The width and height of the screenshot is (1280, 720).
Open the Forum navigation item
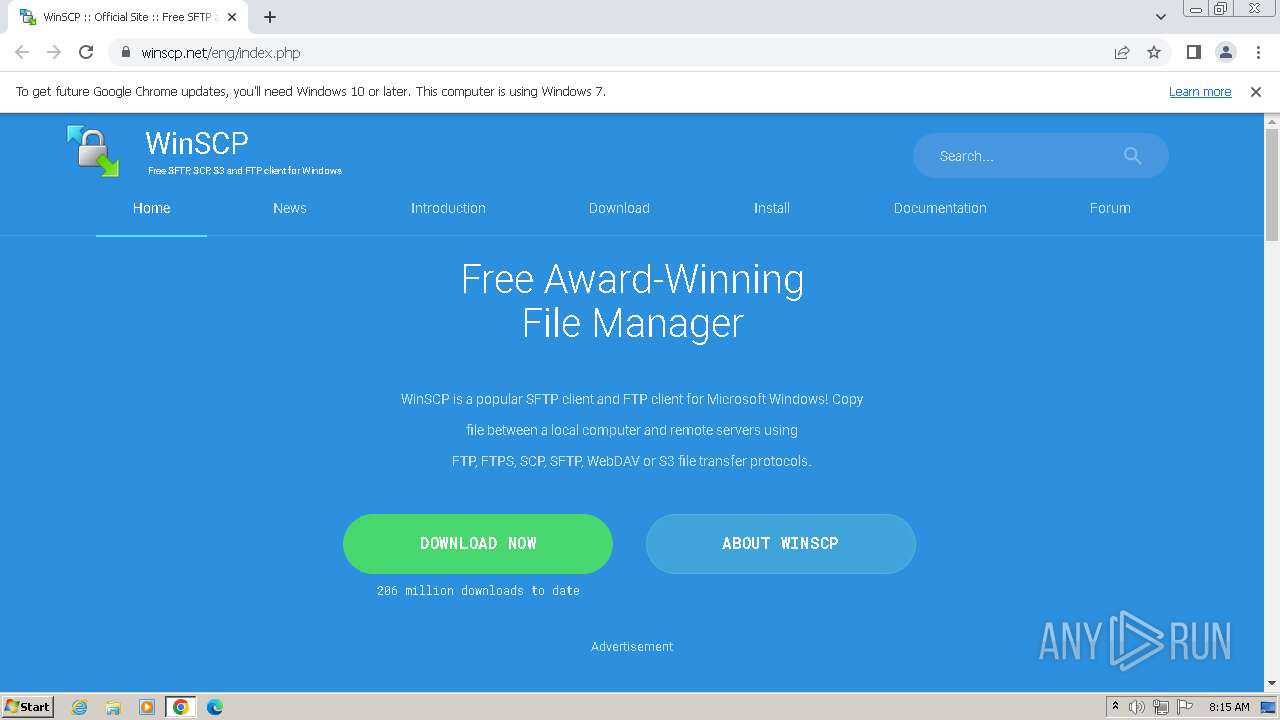1110,208
